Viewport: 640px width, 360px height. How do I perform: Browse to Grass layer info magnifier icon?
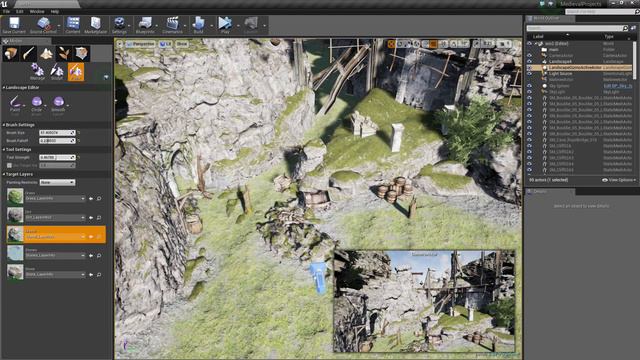click(x=99, y=199)
